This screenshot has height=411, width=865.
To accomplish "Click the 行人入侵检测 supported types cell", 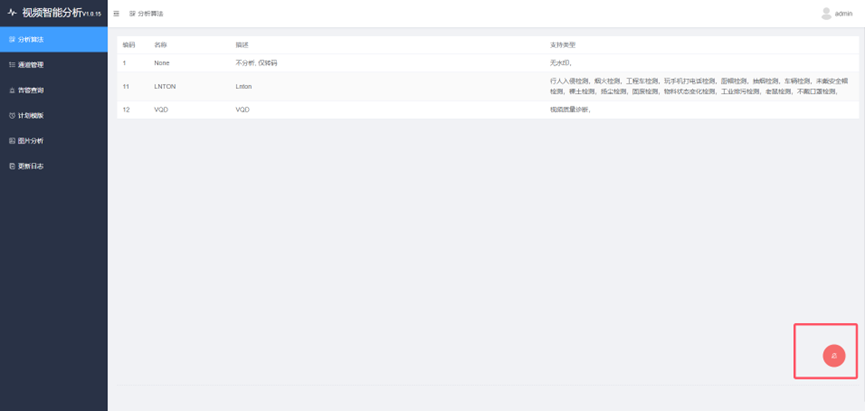I will 698,86.
